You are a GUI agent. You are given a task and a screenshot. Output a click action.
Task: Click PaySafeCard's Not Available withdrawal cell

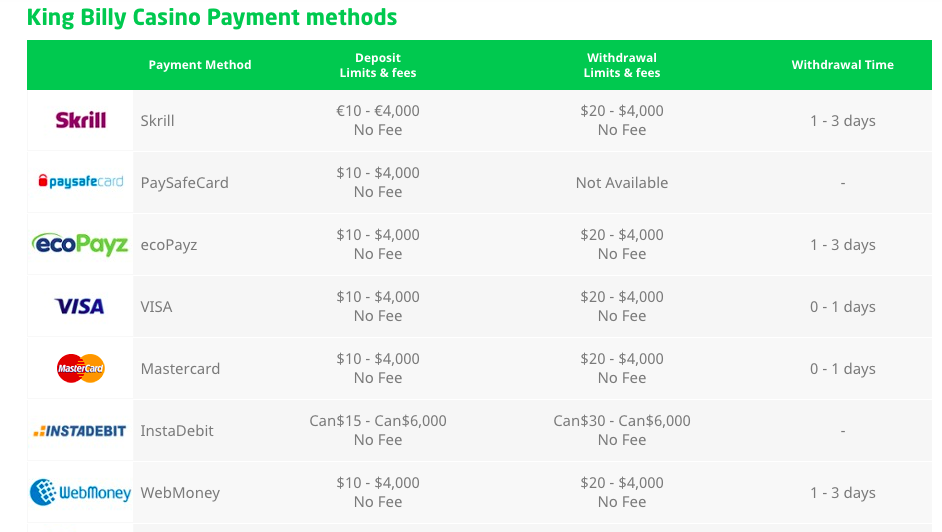click(622, 183)
